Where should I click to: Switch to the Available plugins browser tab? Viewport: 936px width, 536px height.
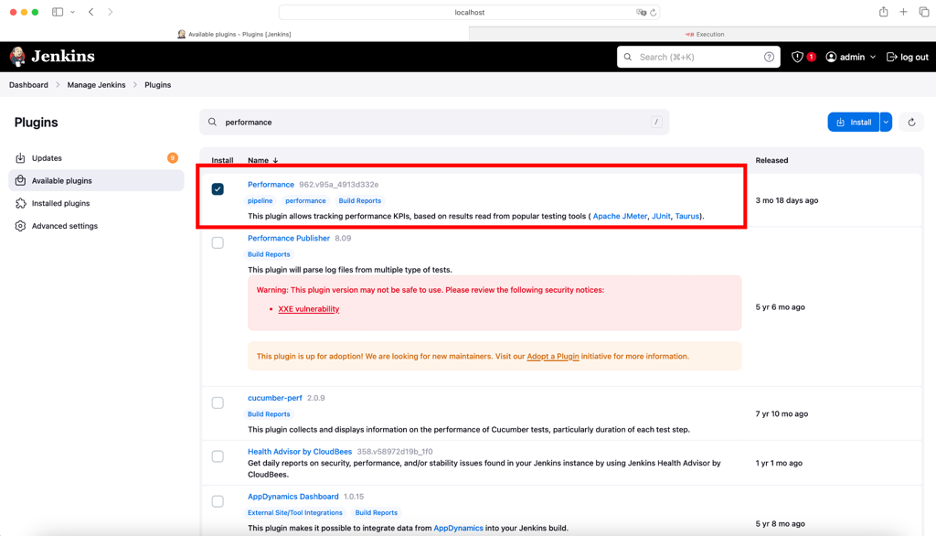235,34
